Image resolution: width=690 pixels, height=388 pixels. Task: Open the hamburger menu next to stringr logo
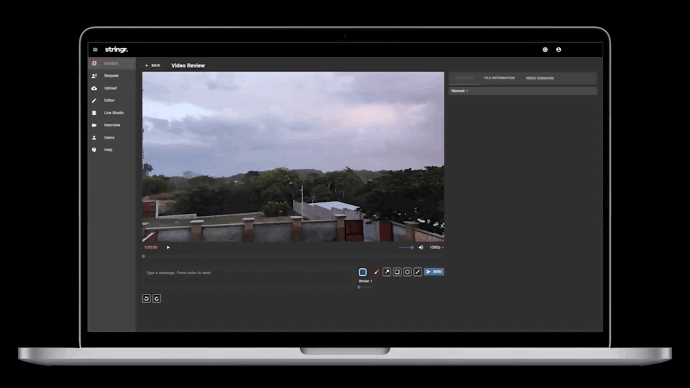click(x=95, y=50)
